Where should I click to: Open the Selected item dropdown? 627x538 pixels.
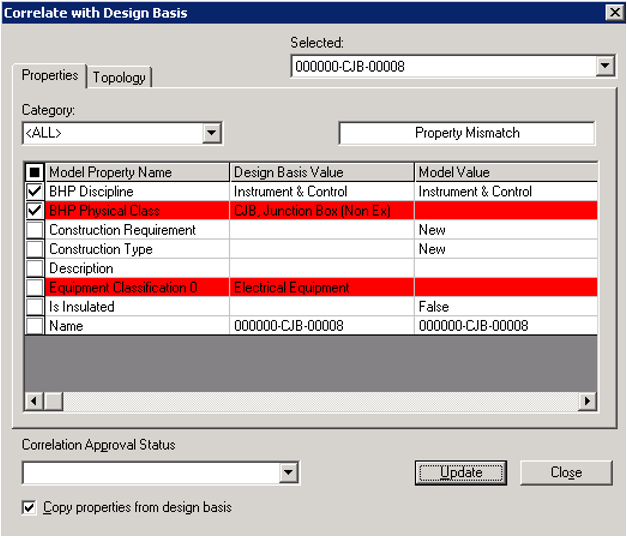pyautogui.click(x=605, y=67)
